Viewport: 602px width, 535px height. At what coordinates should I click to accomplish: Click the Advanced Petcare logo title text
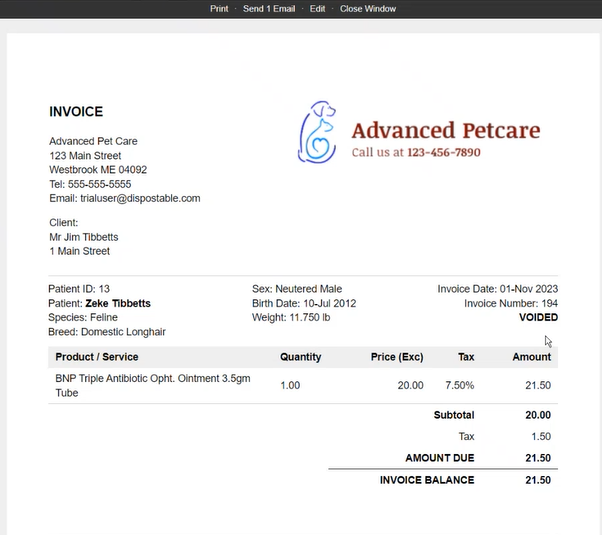tap(445, 130)
